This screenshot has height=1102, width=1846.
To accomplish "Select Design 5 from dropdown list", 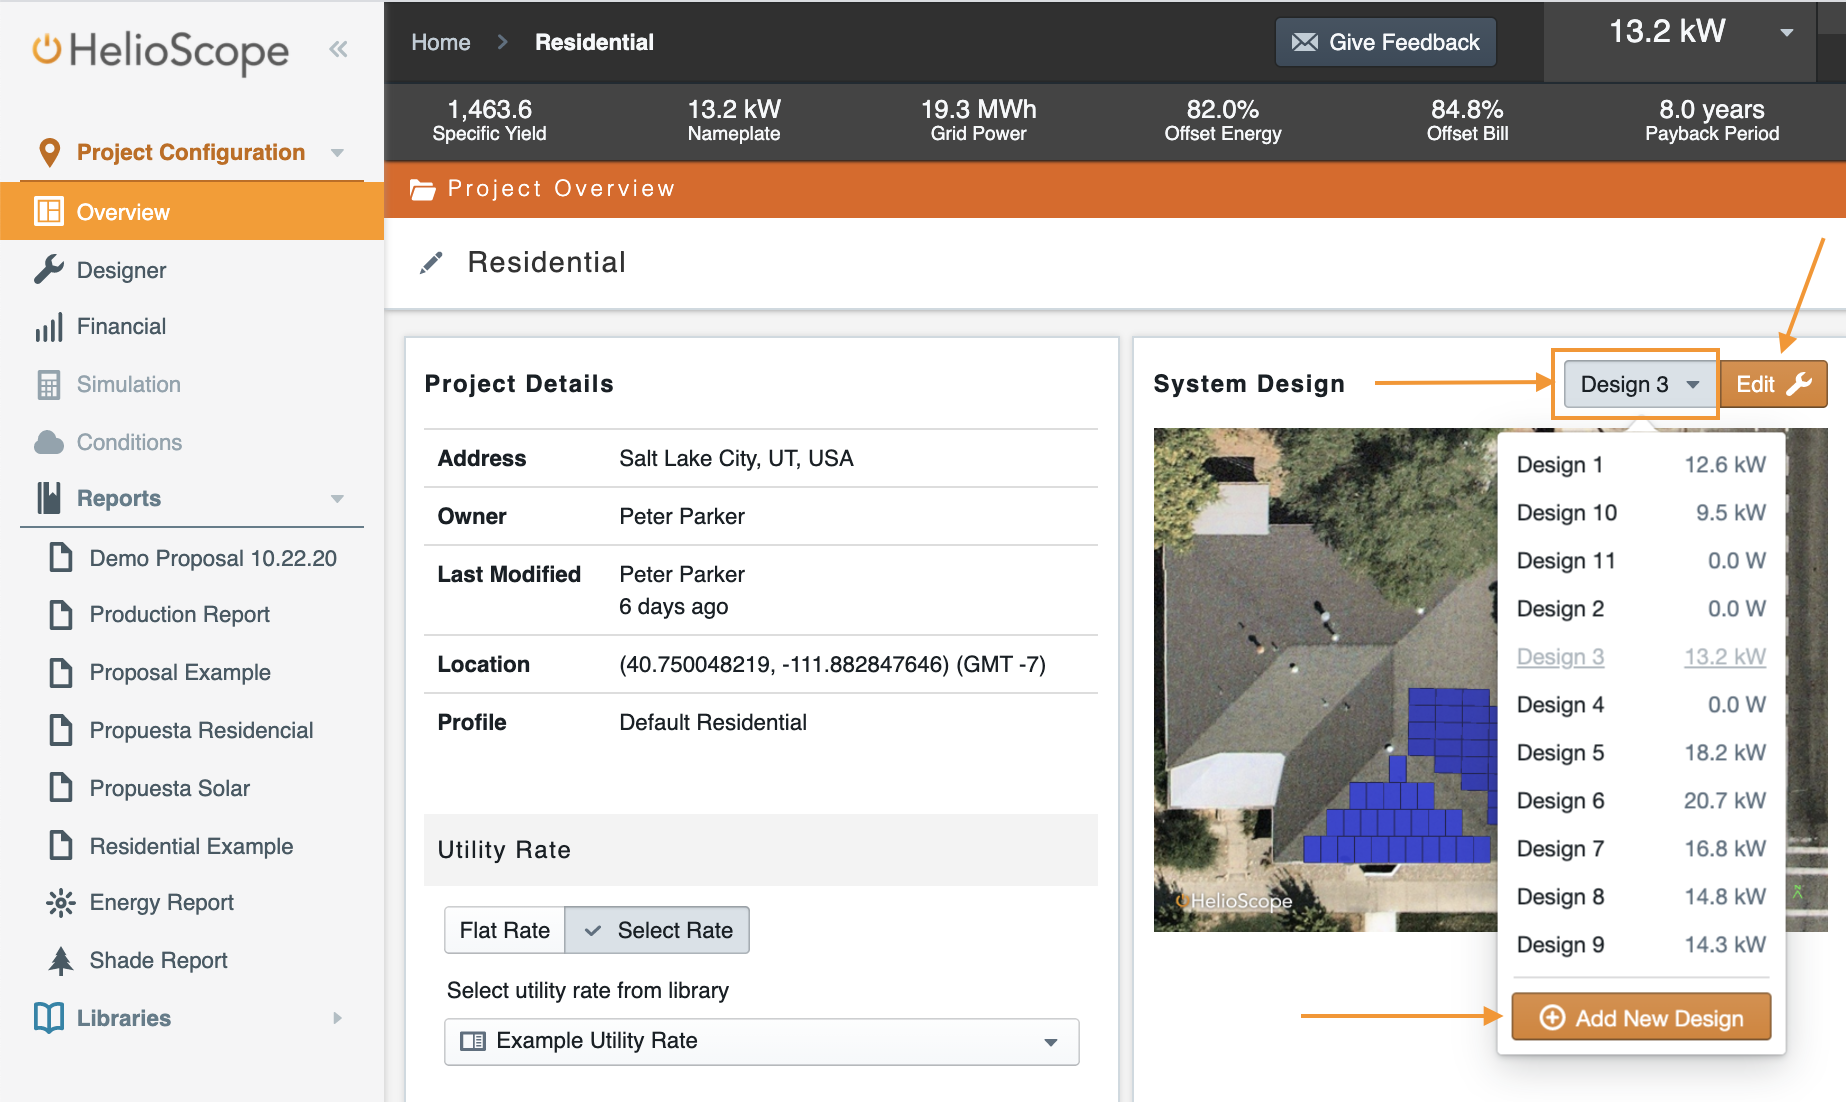I will [x=1641, y=753].
